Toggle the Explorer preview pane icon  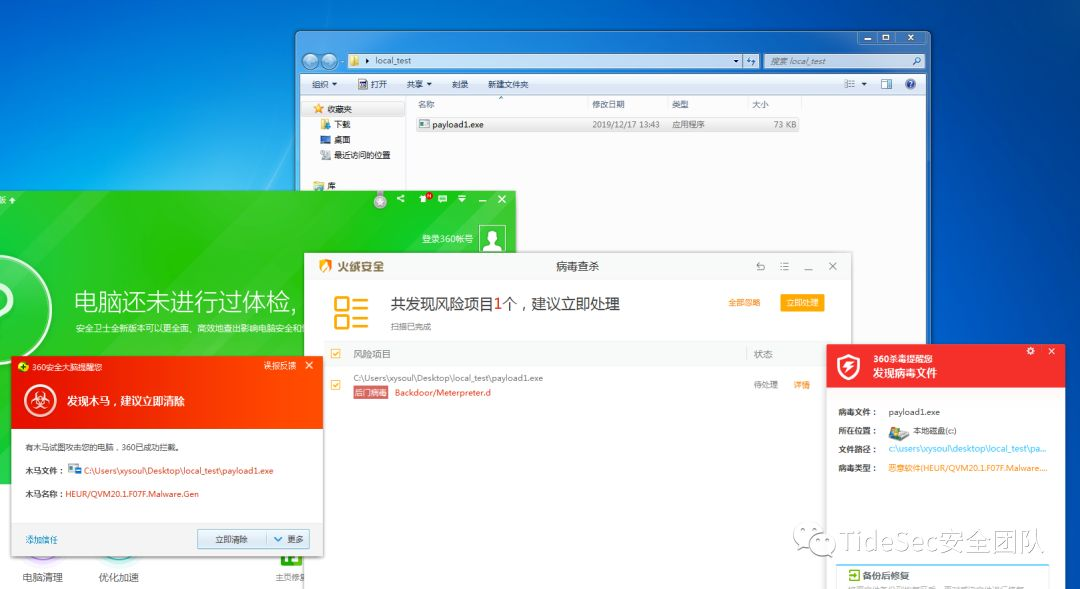point(886,84)
